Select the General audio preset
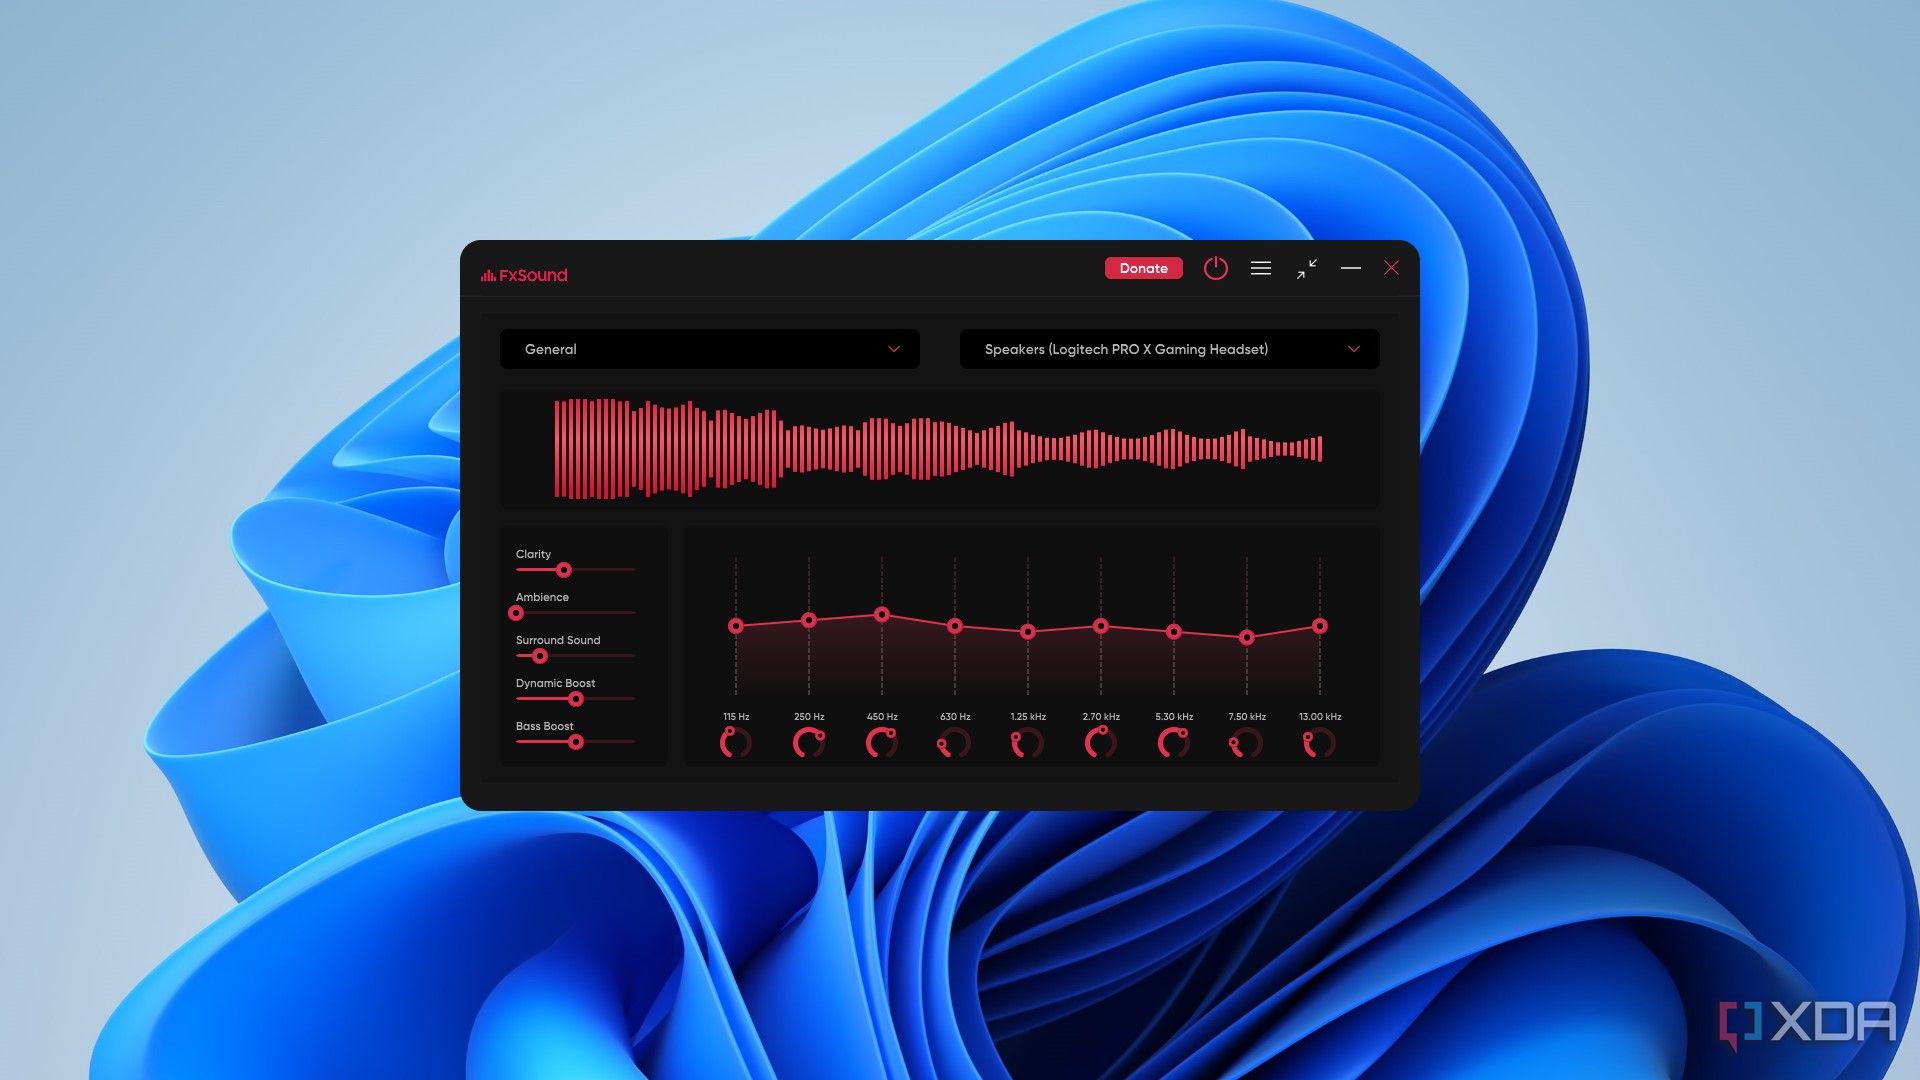 (x=711, y=348)
